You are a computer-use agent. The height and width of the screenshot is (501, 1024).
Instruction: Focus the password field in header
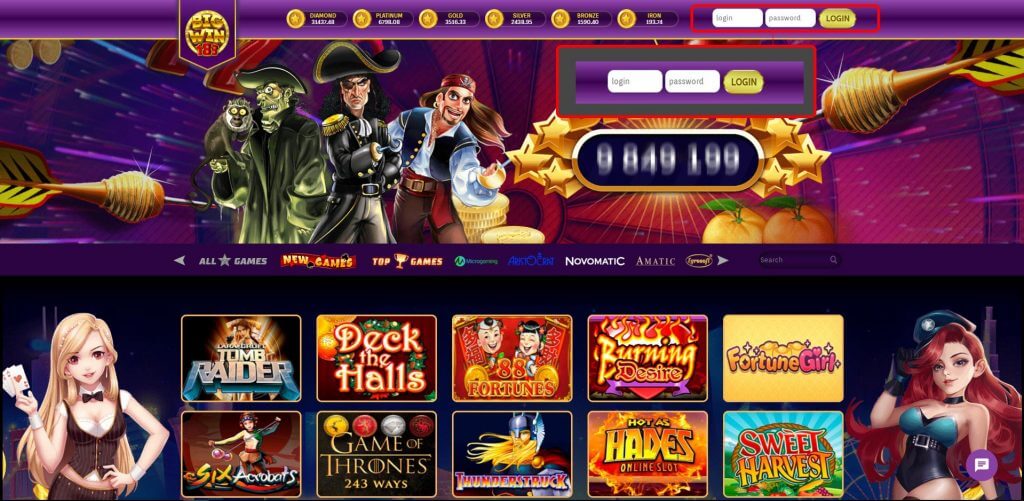[790, 18]
